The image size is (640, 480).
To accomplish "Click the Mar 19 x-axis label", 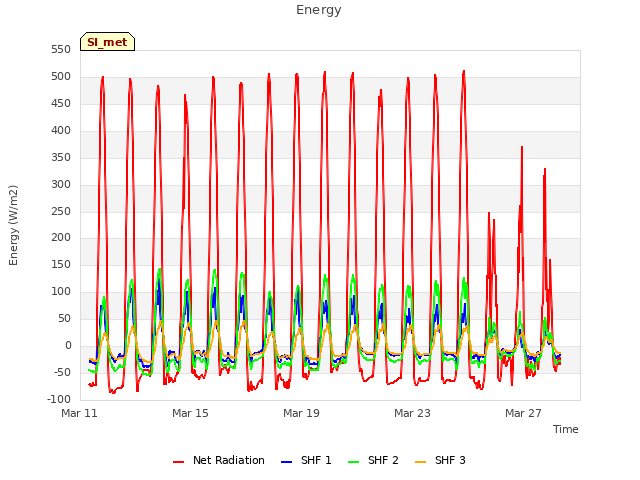I will pos(301,413).
